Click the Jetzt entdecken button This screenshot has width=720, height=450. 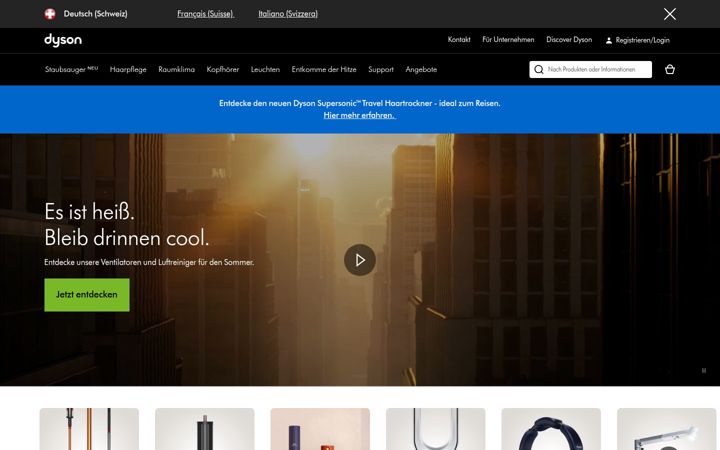point(87,295)
